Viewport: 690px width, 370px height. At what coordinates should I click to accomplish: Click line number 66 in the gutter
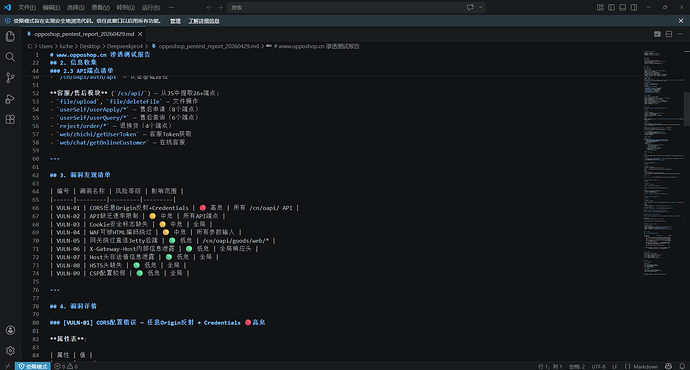pos(35,208)
